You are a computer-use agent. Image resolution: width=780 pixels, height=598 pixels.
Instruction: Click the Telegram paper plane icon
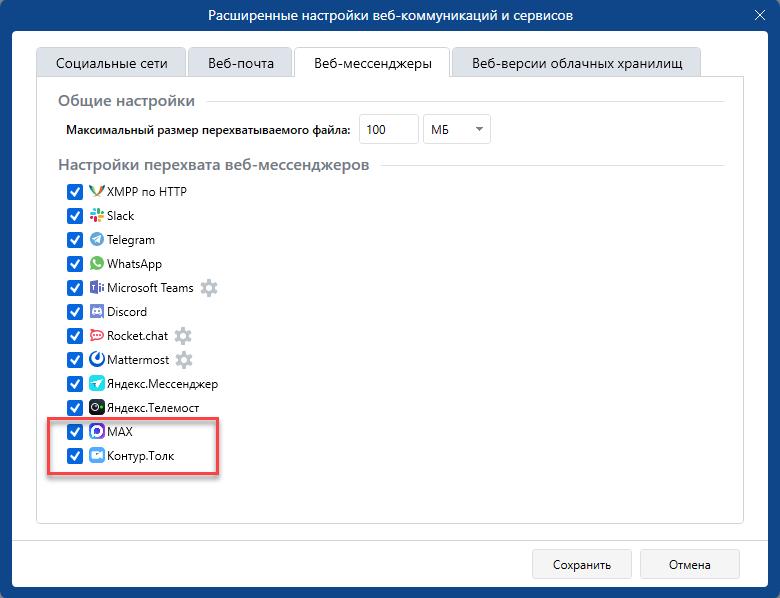point(97,240)
